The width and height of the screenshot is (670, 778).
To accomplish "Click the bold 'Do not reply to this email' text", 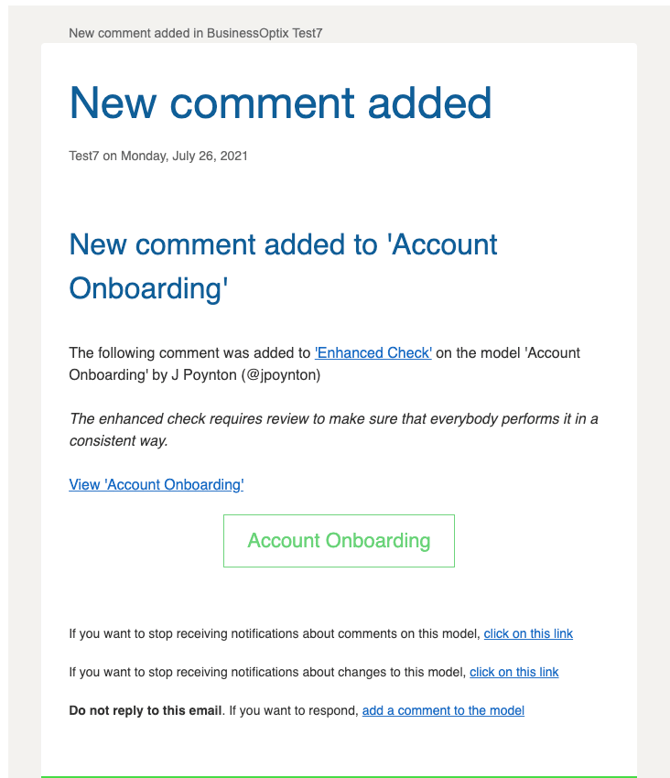I will [x=145, y=711].
